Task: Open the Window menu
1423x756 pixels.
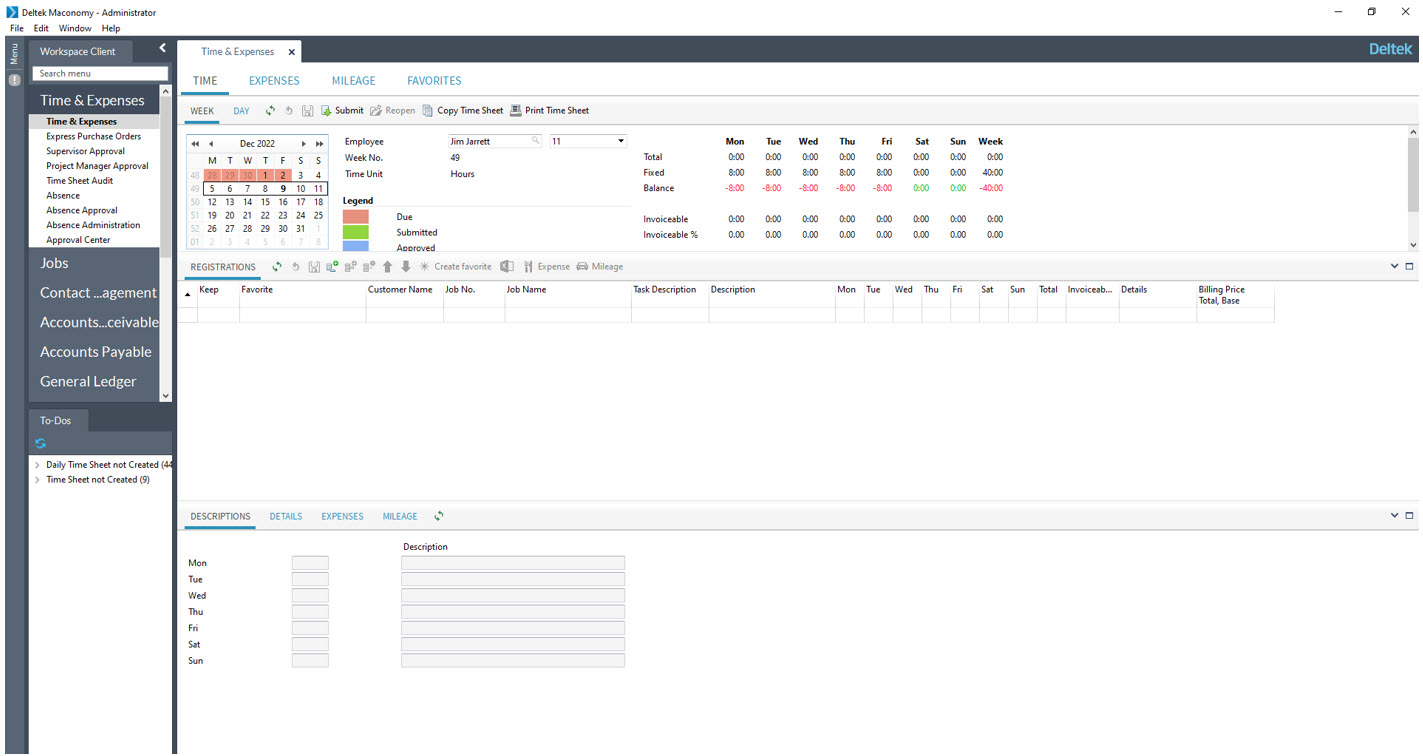Action: [75, 29]
